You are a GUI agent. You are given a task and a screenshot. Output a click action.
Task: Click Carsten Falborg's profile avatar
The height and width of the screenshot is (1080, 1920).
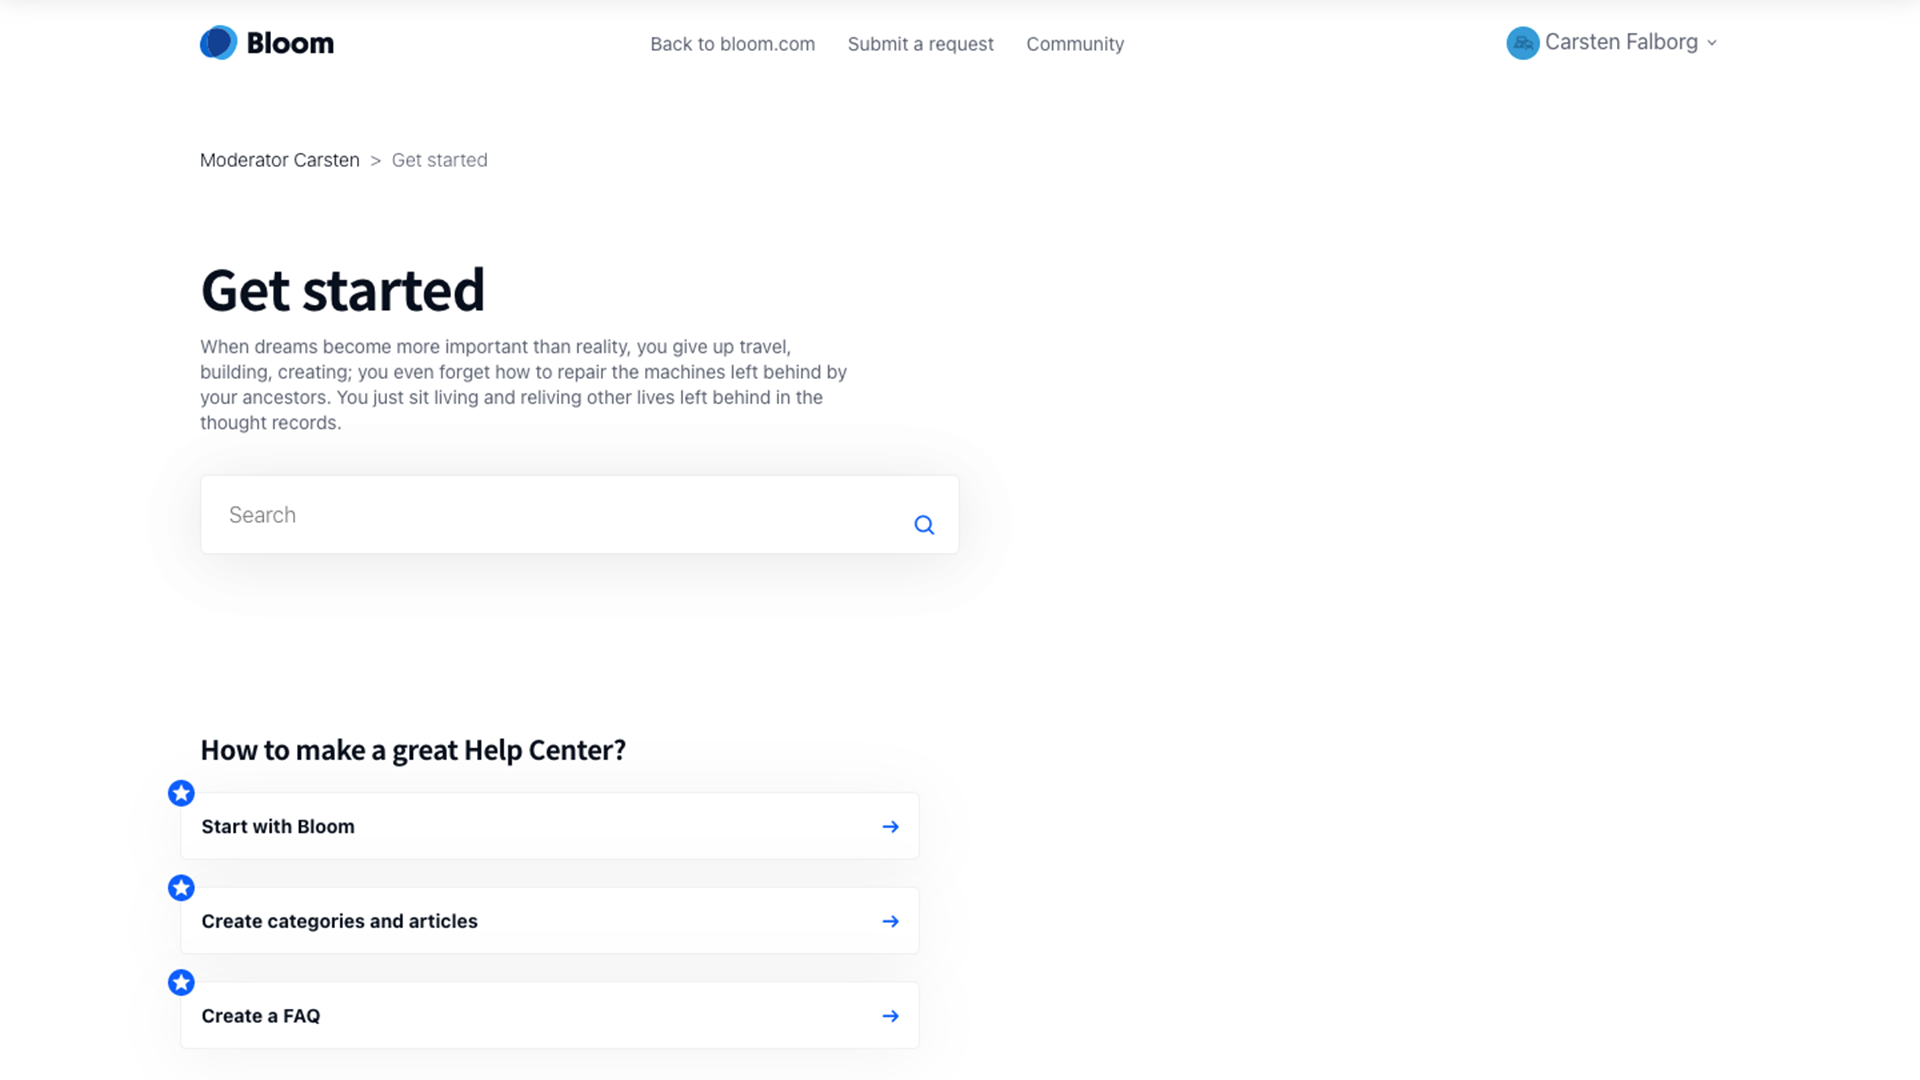click(1522, 43)
